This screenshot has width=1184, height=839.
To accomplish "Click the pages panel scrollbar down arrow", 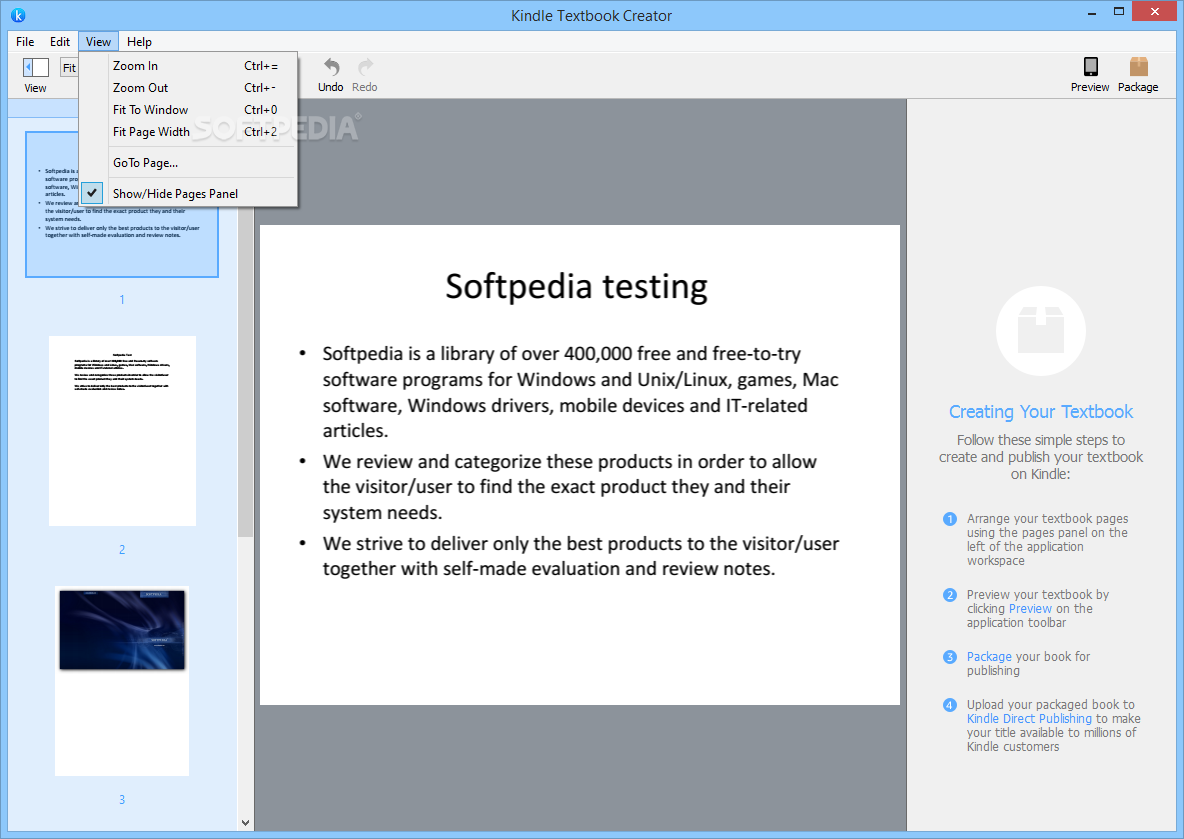I will click(245, 822).
